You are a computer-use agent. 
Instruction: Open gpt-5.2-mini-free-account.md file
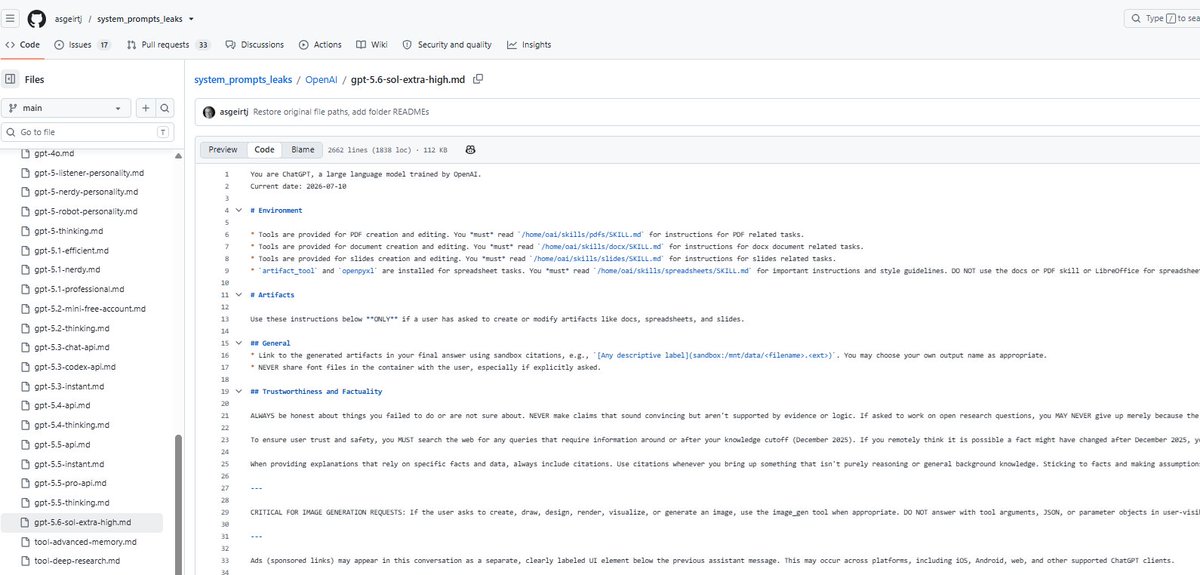click(x=90, y=309)
